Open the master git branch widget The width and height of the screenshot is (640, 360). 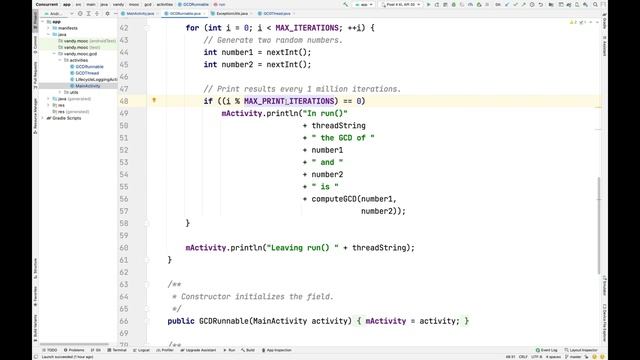tap(573, 357)
